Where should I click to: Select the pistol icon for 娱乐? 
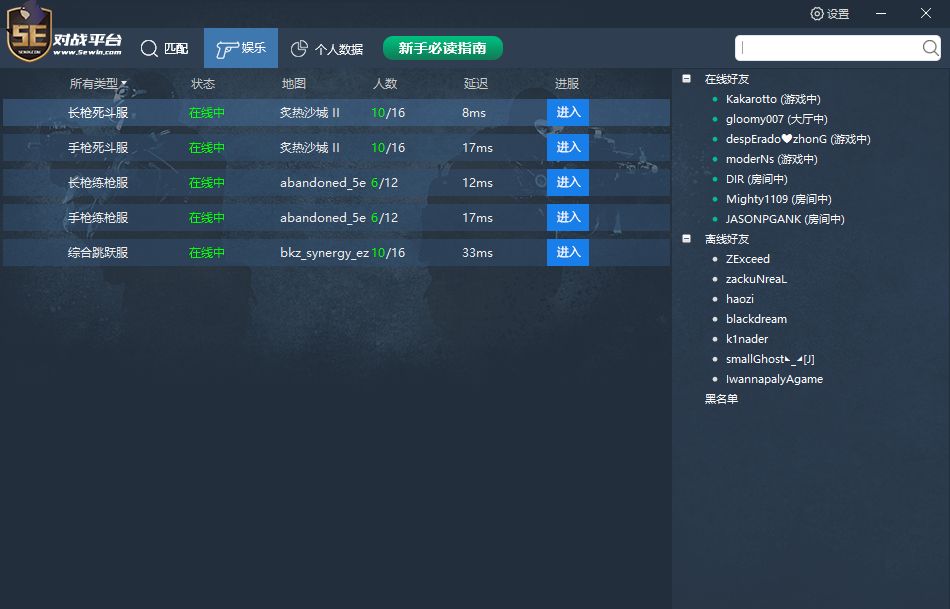click(227, 48)
